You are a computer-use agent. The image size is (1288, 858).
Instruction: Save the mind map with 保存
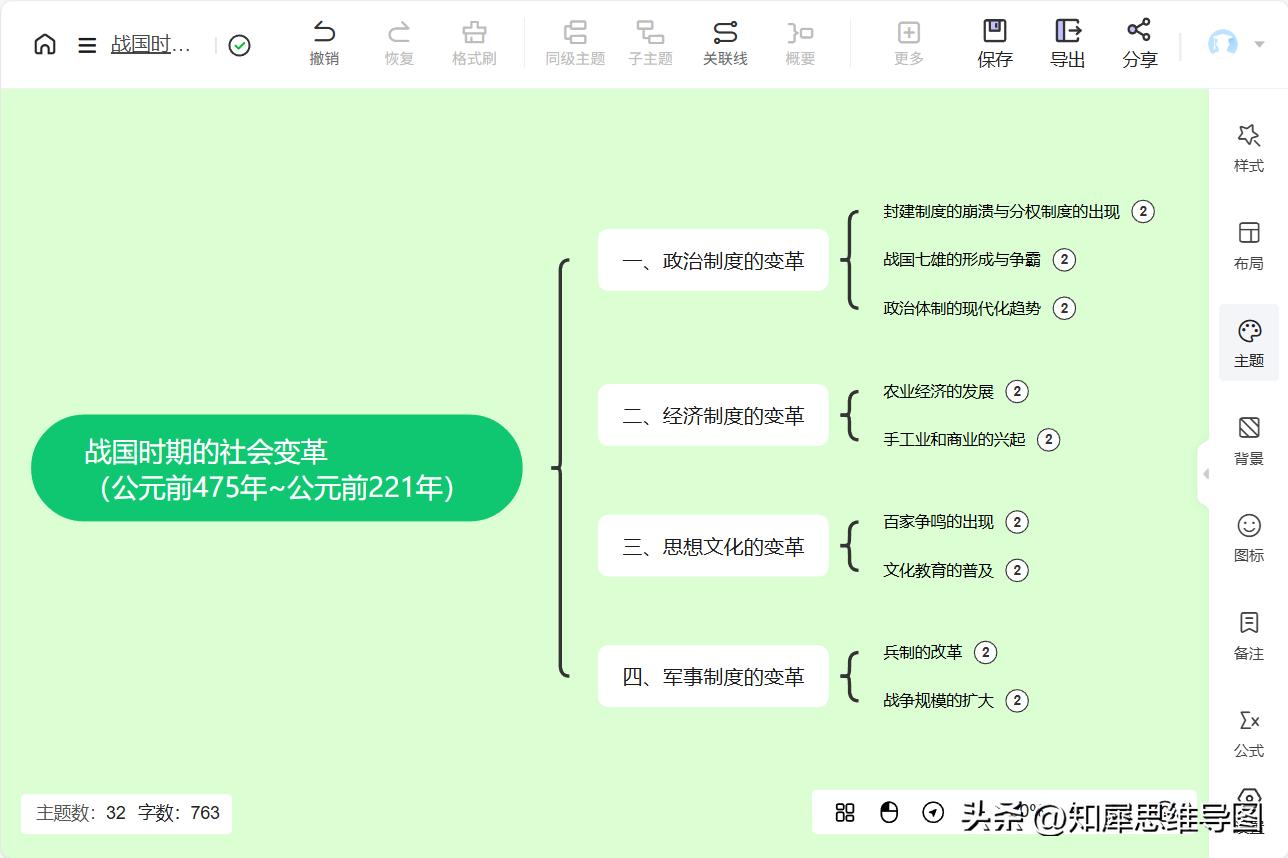pyautogui.click(x=994, y=44)
